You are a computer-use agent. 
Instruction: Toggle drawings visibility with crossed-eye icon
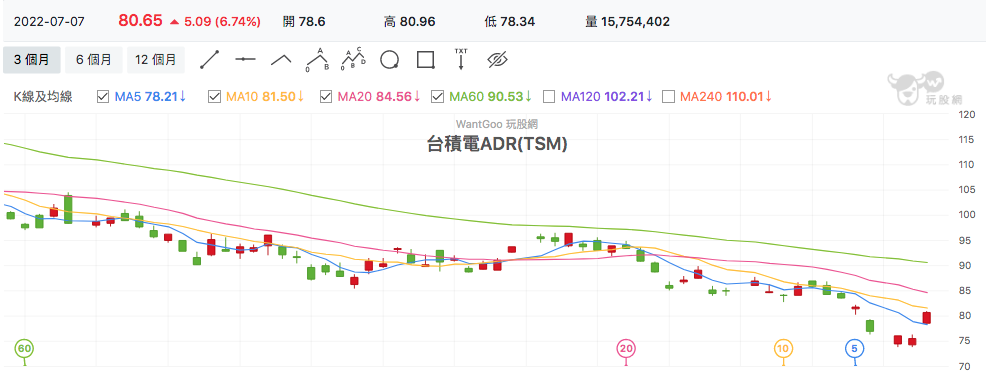pyautogui.click(x=497, y=60)
